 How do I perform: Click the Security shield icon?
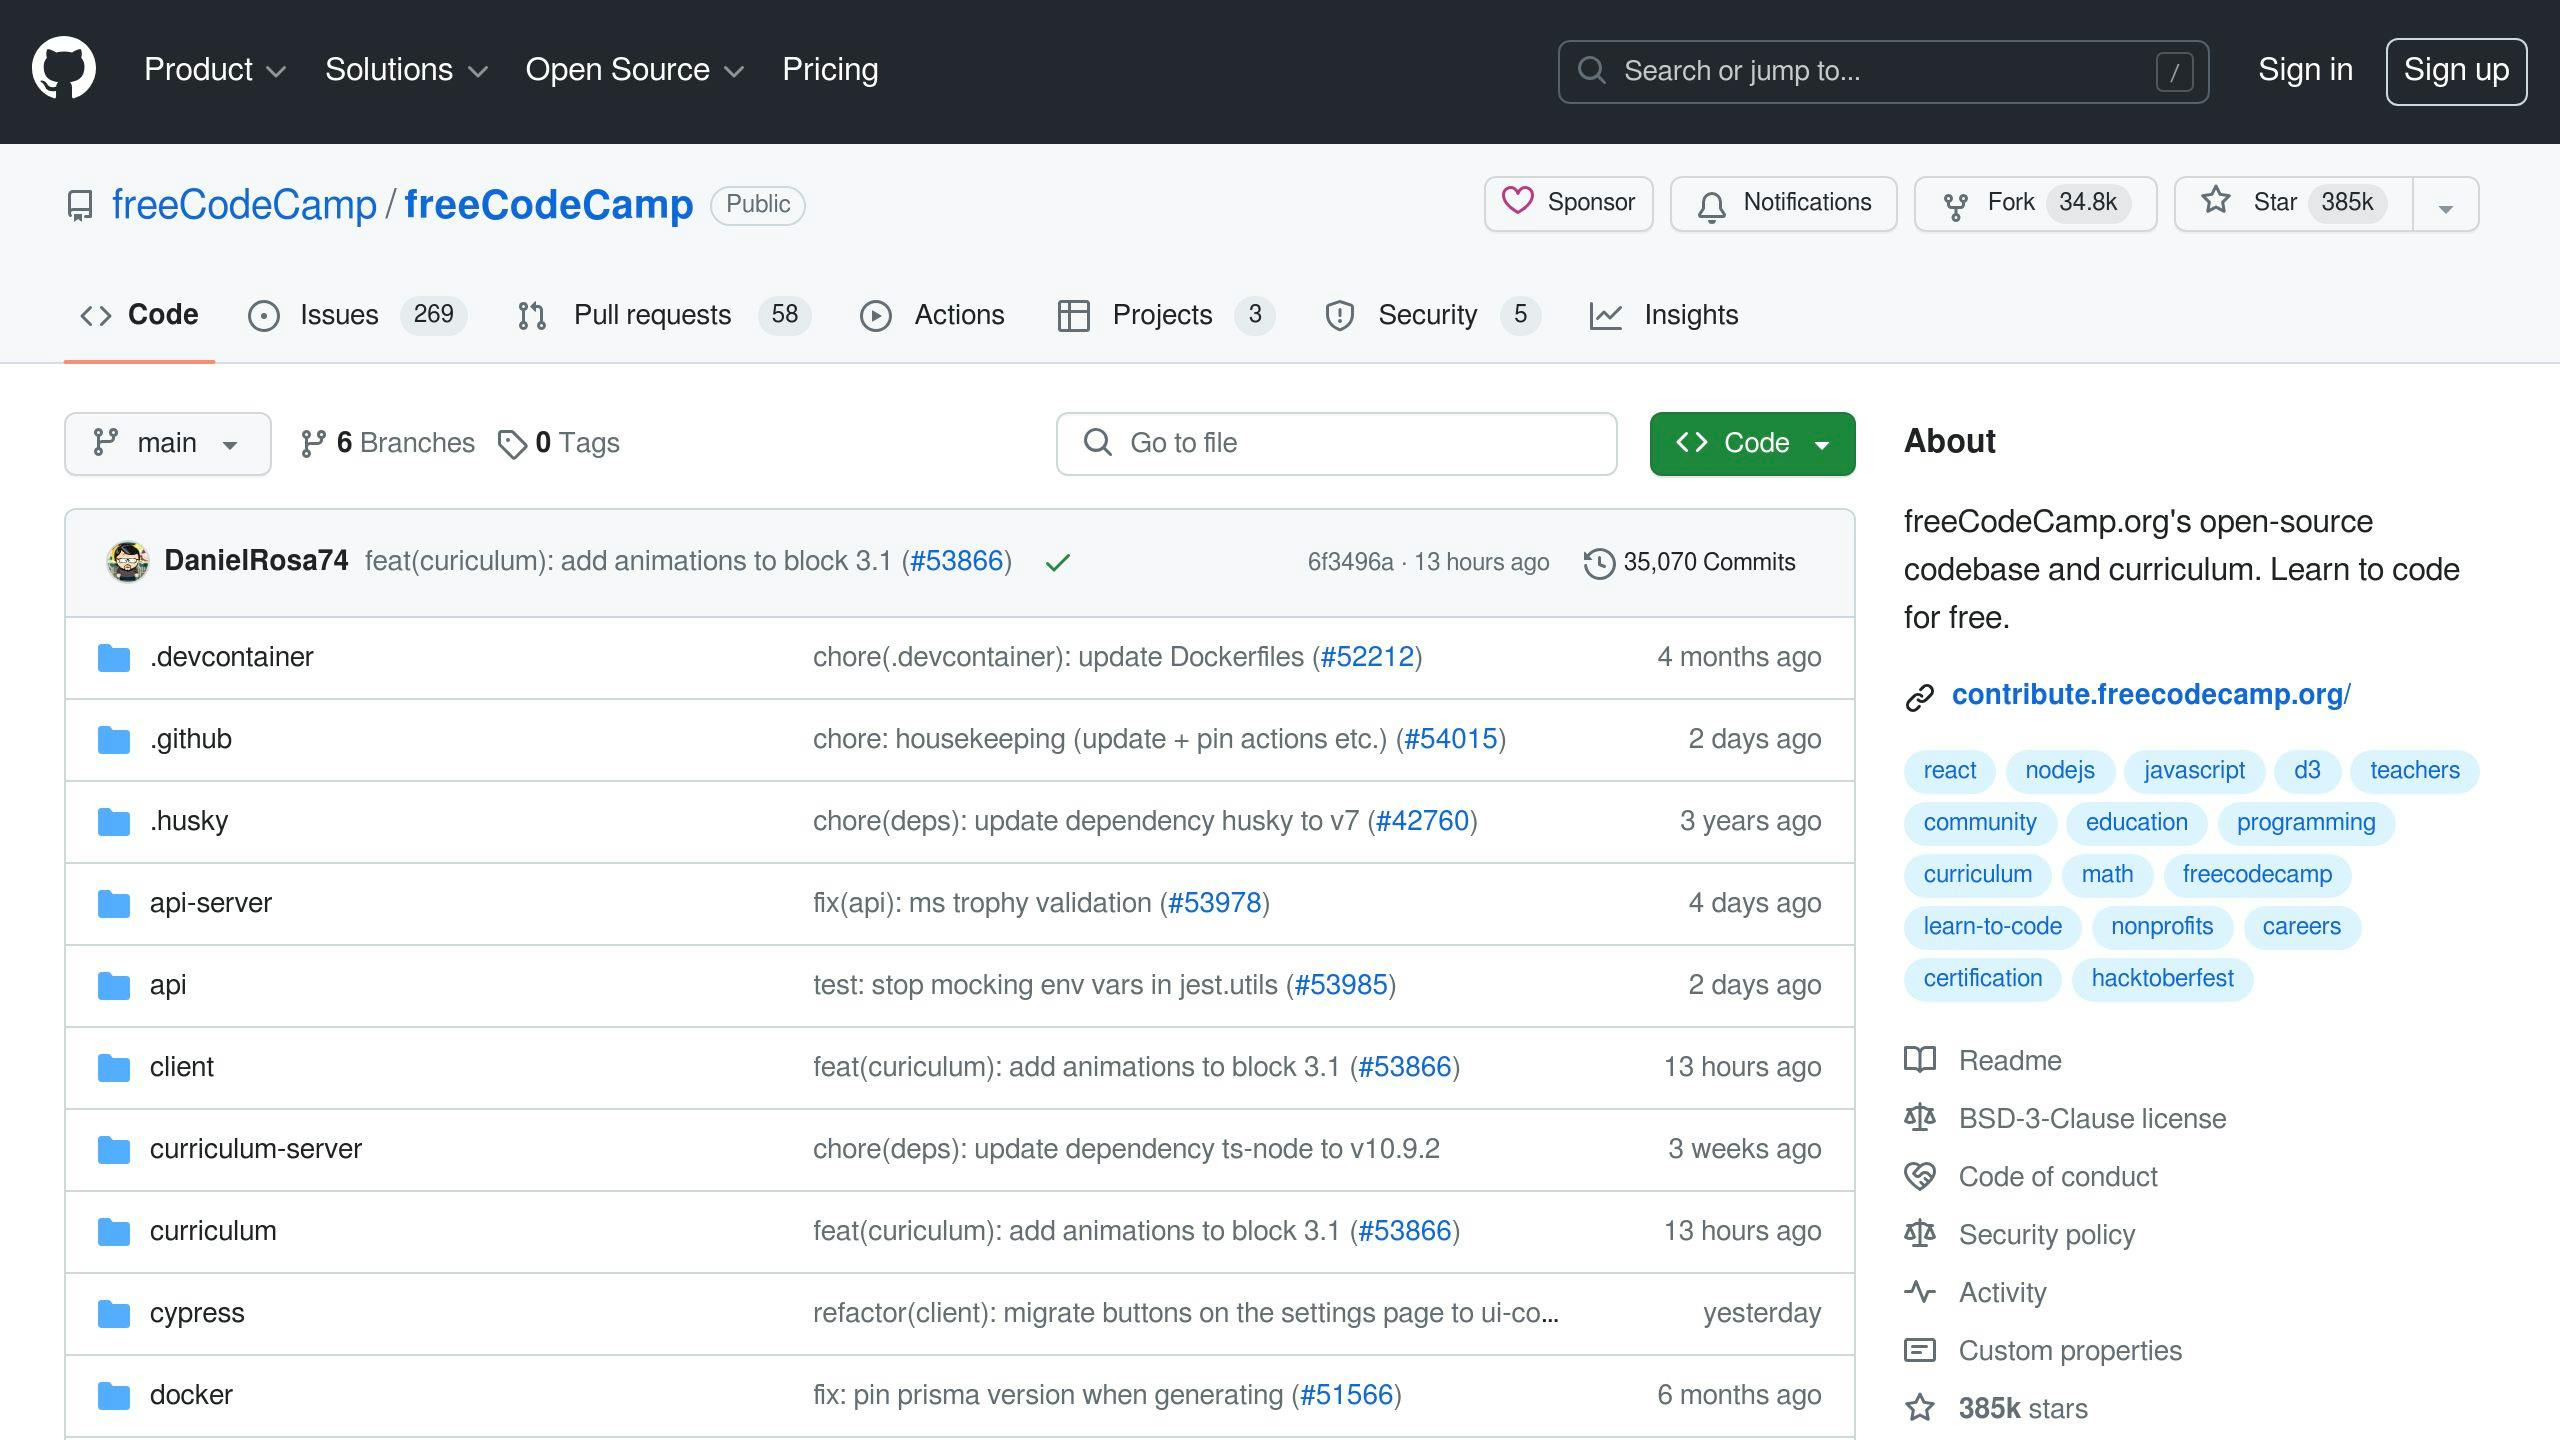1338,316
